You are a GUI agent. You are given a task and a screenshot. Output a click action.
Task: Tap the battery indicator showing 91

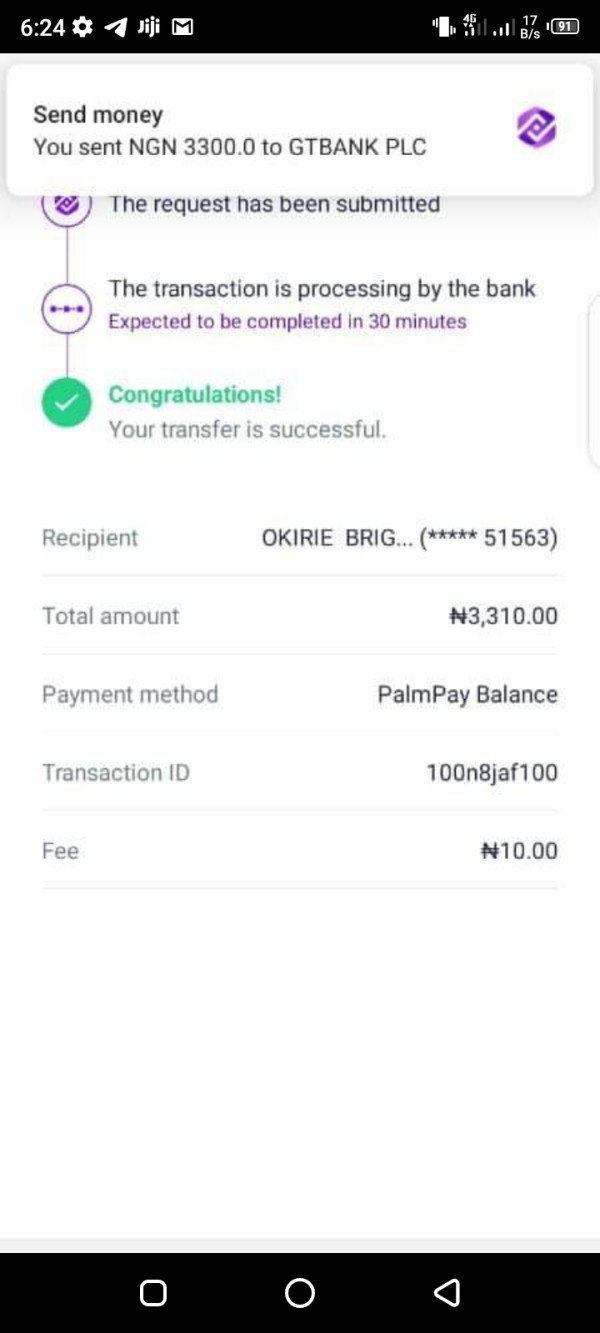pos(565,27)
